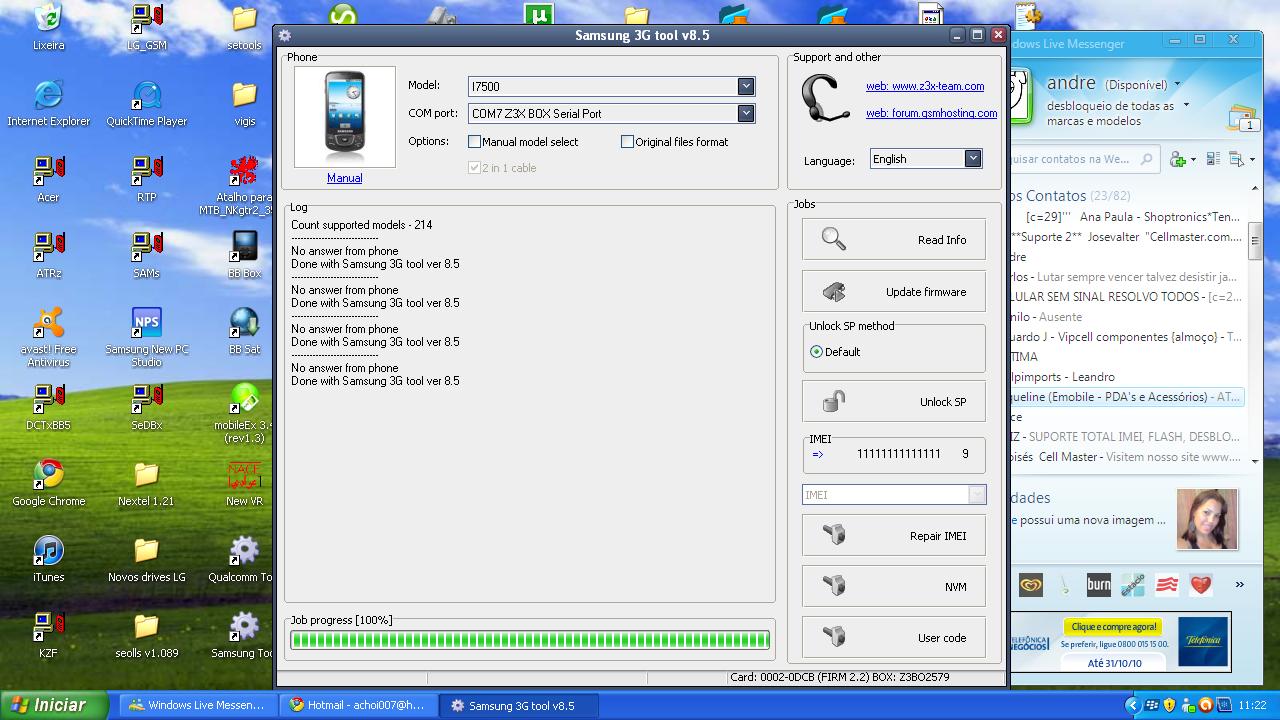Click the Repair IMEI button

(893, 536)
